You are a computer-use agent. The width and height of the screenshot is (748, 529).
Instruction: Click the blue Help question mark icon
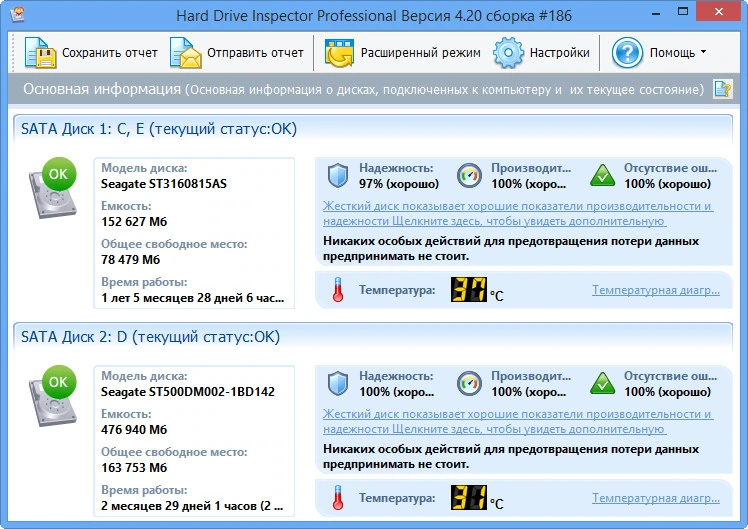coord(627,52)
